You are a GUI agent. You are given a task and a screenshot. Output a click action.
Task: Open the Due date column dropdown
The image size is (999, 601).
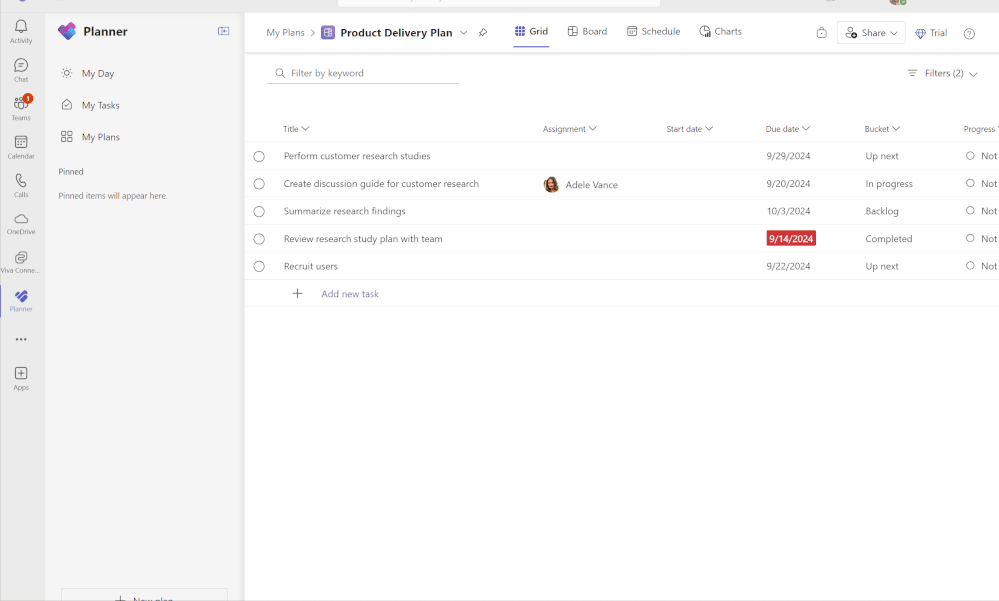point(788,128)
